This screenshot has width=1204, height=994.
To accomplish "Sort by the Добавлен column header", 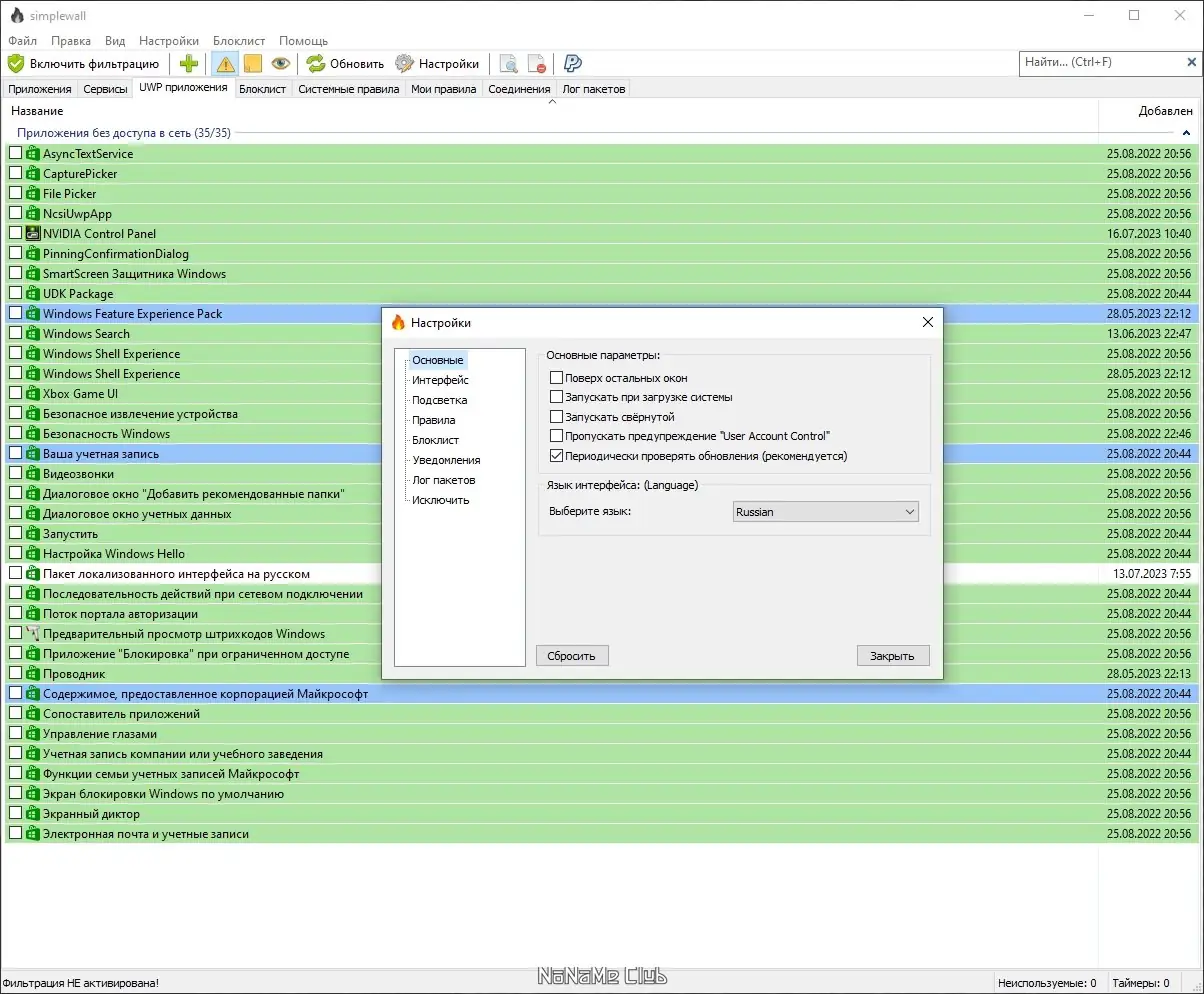I will pos(1150,111).
